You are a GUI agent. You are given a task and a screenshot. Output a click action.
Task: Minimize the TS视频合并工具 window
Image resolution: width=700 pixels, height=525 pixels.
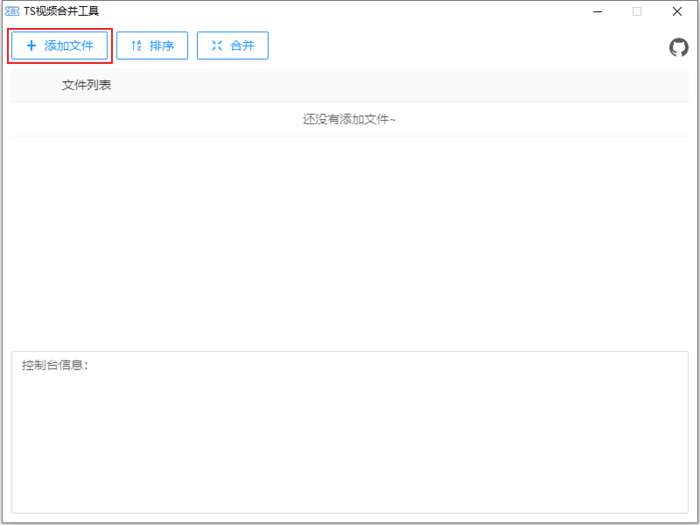(x=598, y=12)
